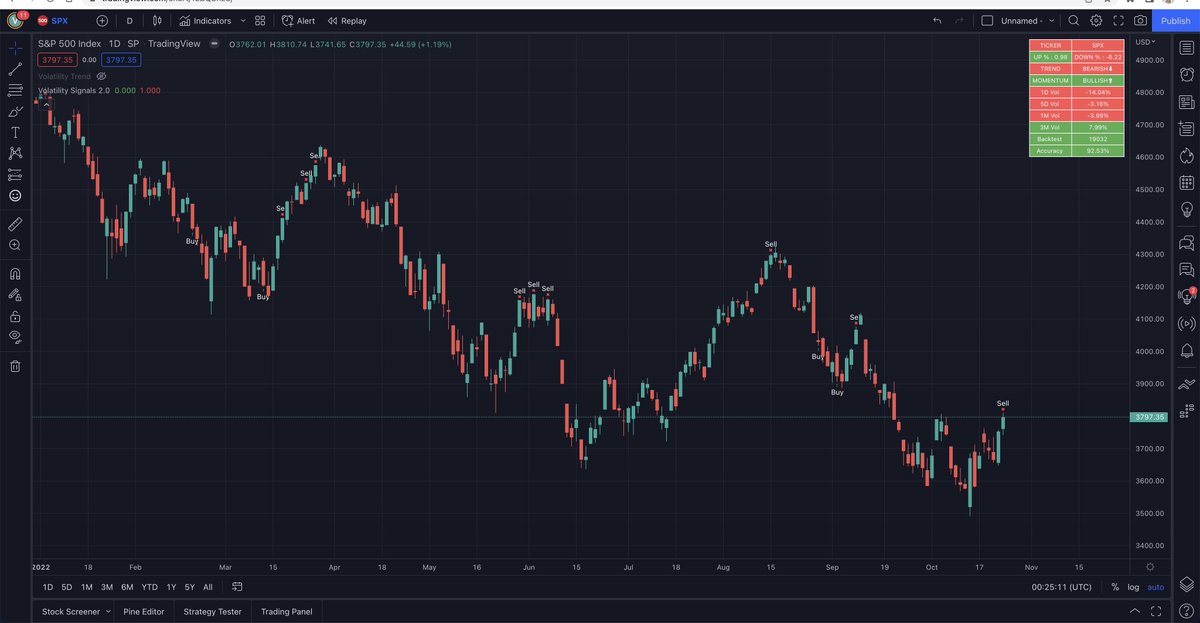Activate the zoom in tool
This screenshot has height=623, width=1200.
[x=15, y=245]
